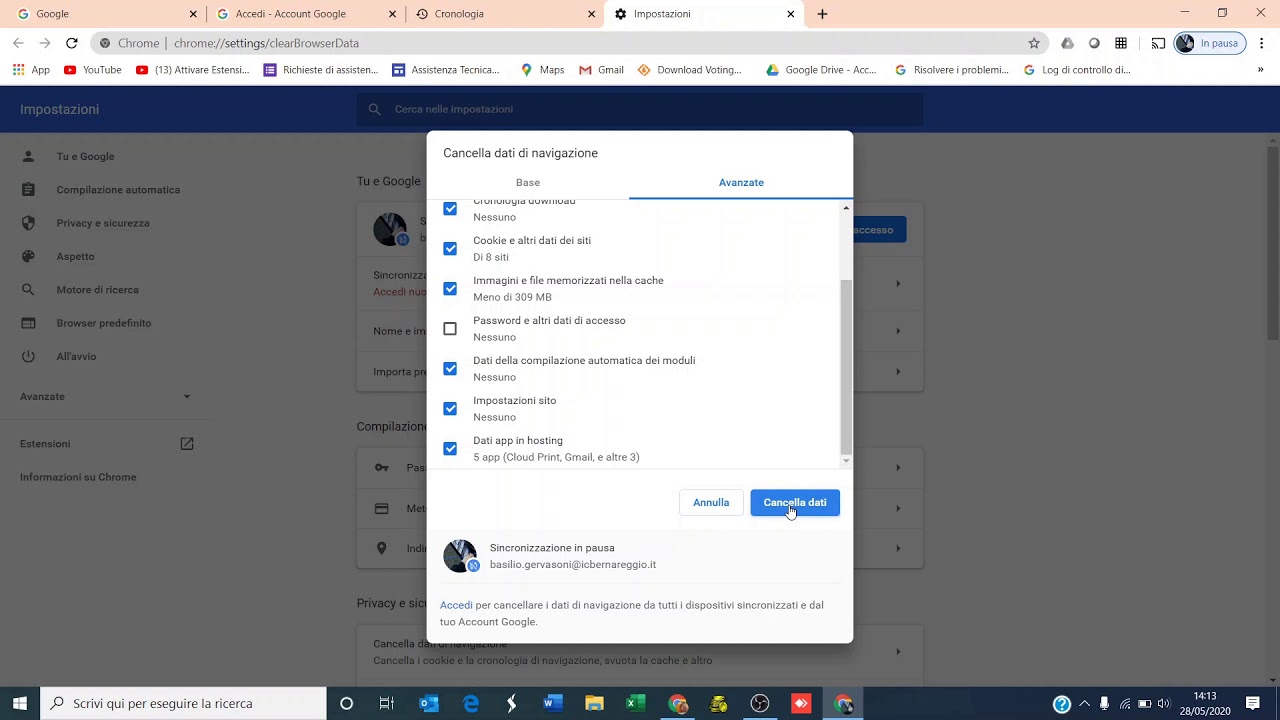This screenshot has width=1280, height=720.
Task: Open the Apps grid bookmark shortcut
Action: click(x=31, y=70)
